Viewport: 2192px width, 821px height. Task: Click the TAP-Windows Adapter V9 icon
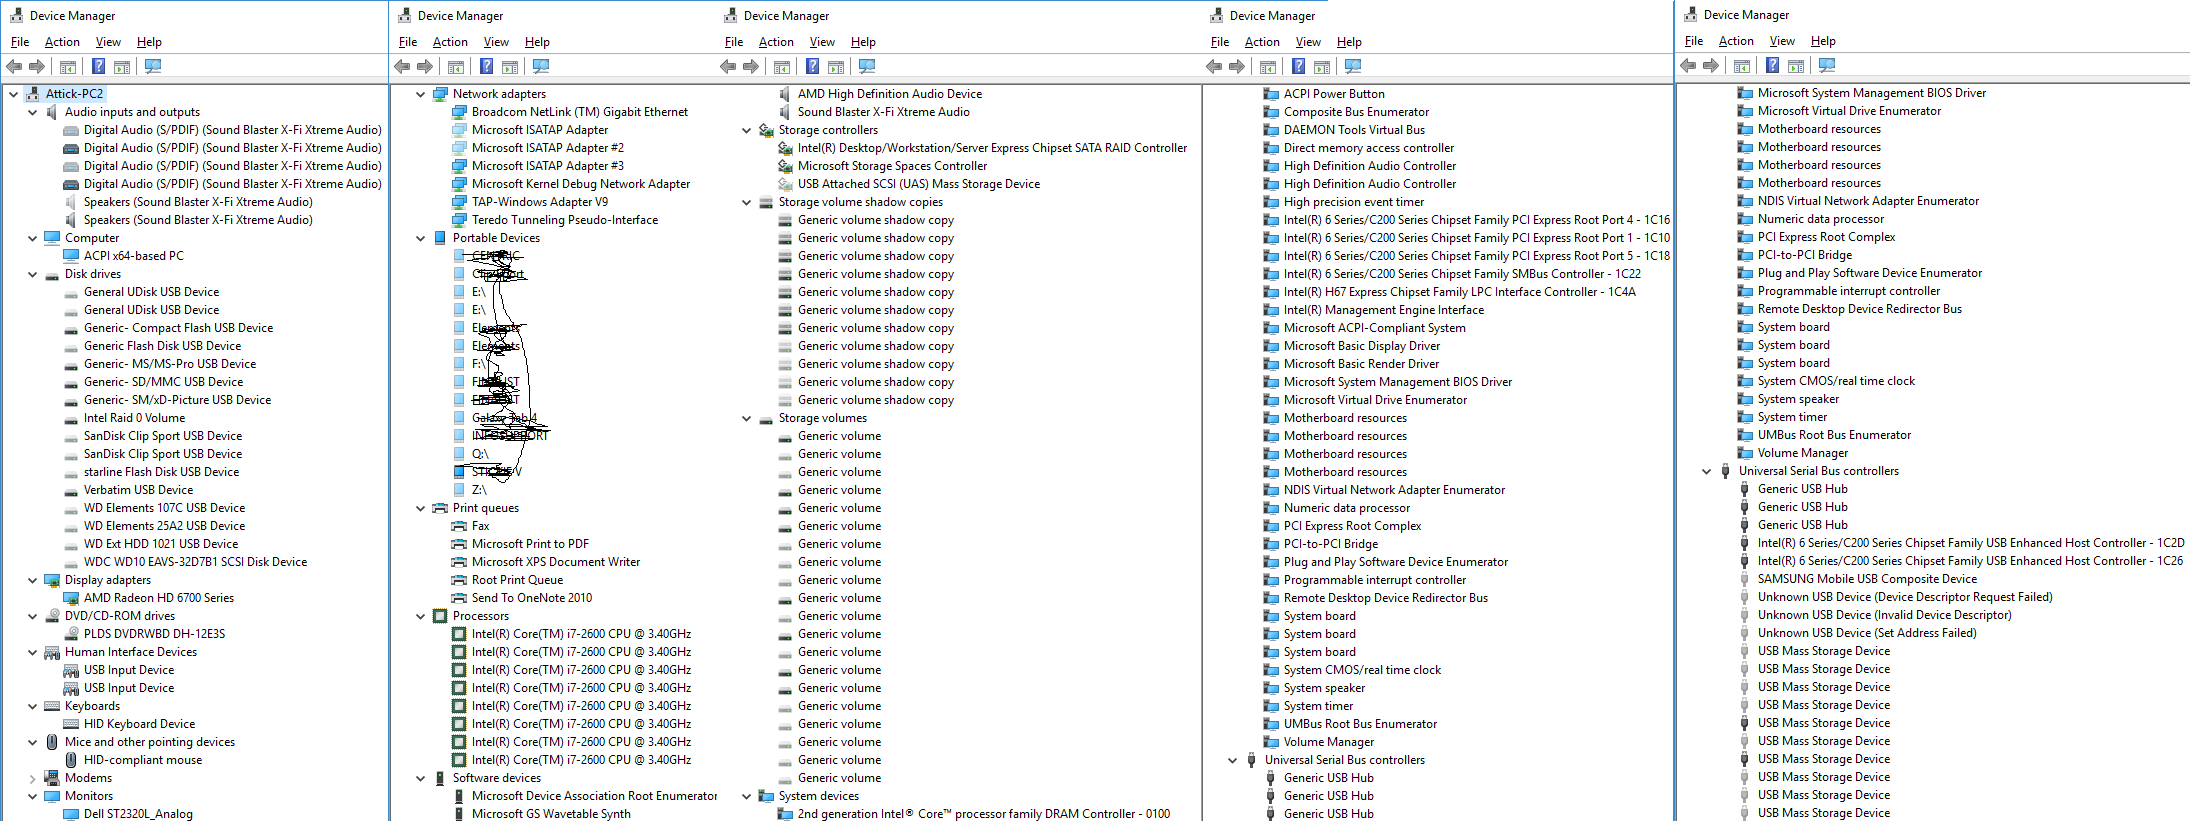459,202
